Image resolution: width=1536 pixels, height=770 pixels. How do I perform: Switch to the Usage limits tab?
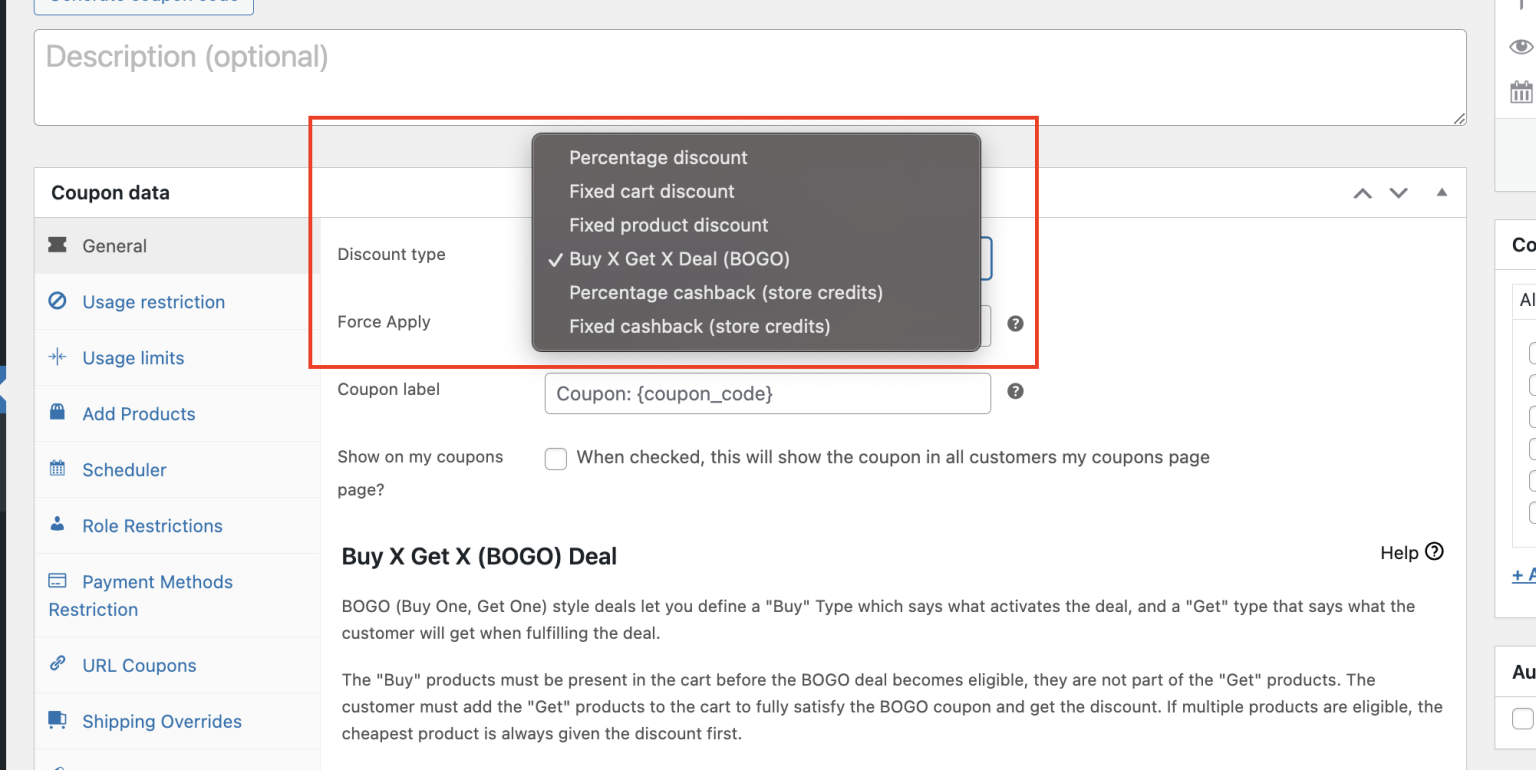click(133, 357)
